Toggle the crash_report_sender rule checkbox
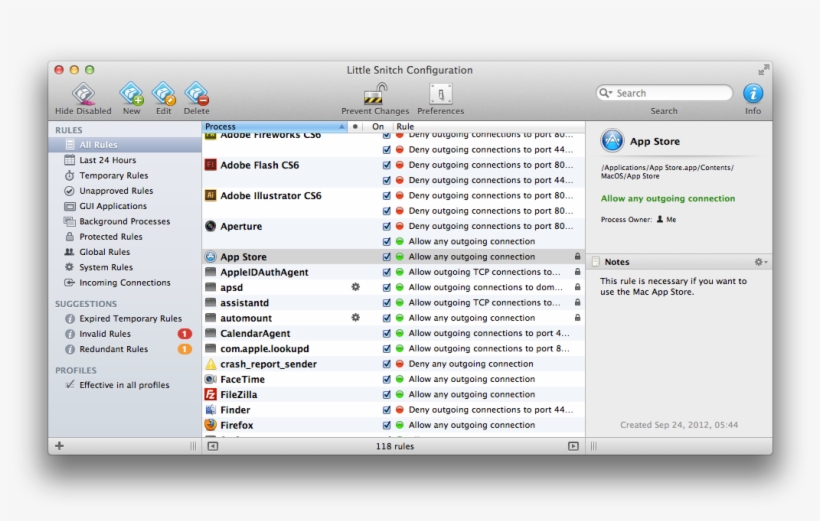Image resolution: width=820 pixels, height=521 pixels. [x=387, y=364]
